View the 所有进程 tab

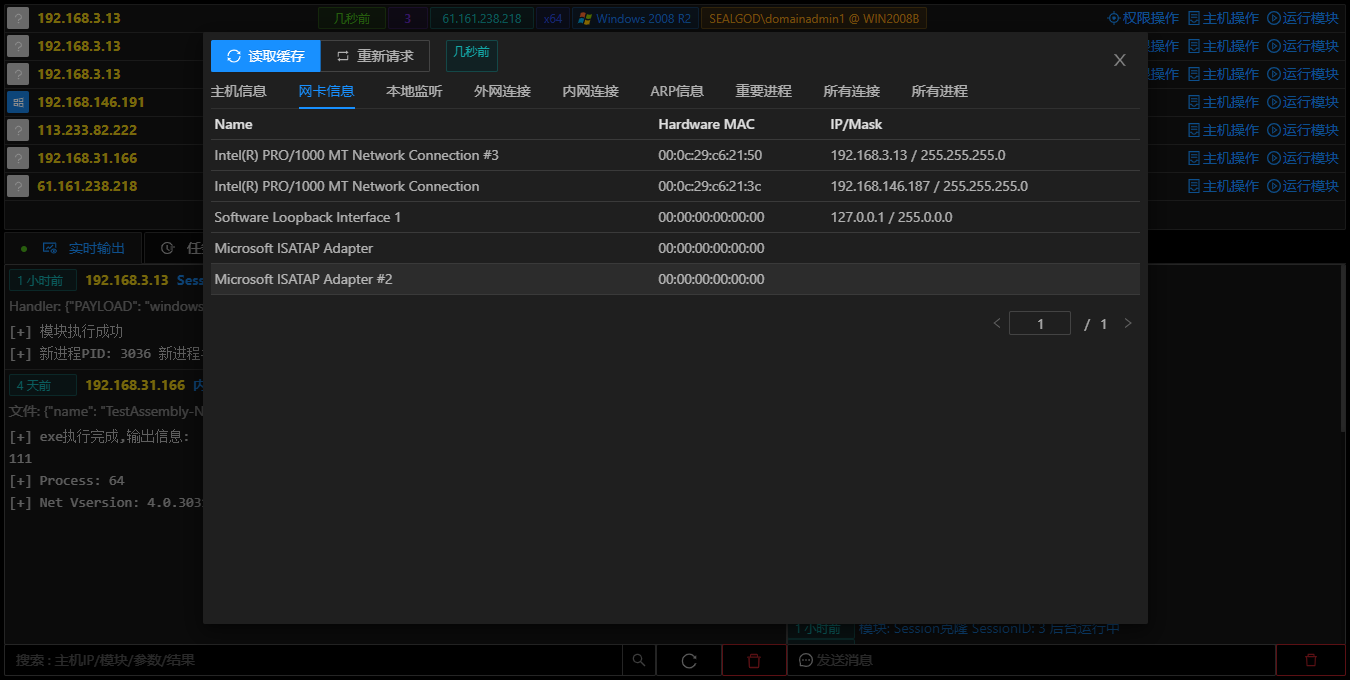(940, 91)
